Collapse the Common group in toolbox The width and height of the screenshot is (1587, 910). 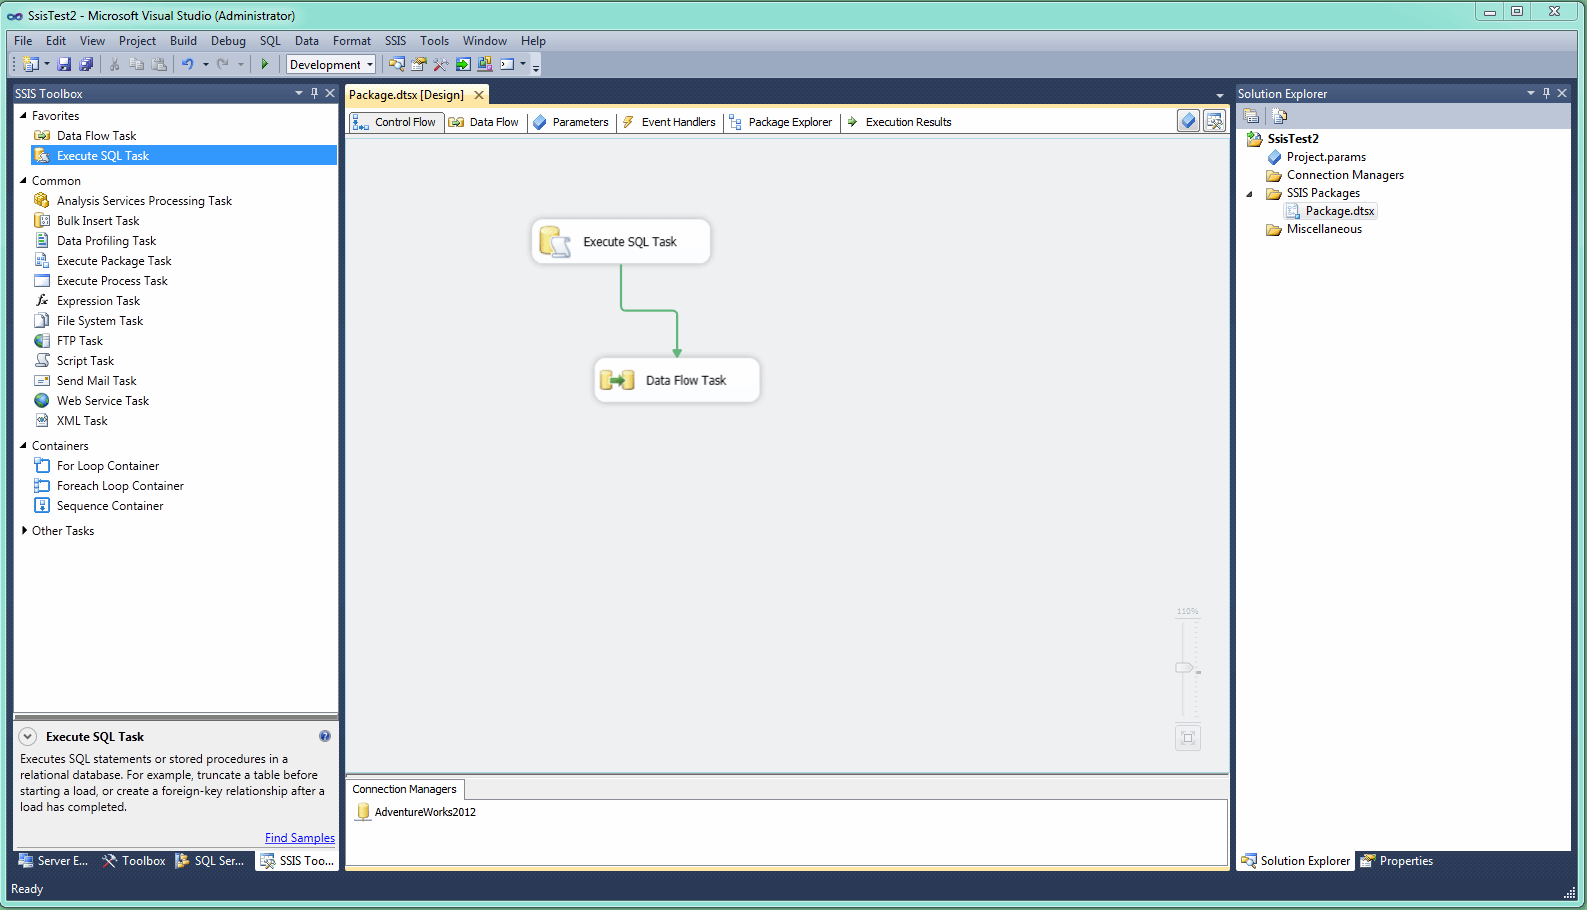click(x=24, y=181)
